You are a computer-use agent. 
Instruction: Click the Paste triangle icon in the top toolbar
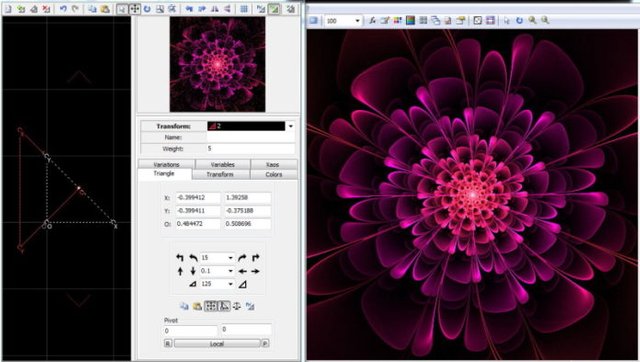[x=105, y=9]
